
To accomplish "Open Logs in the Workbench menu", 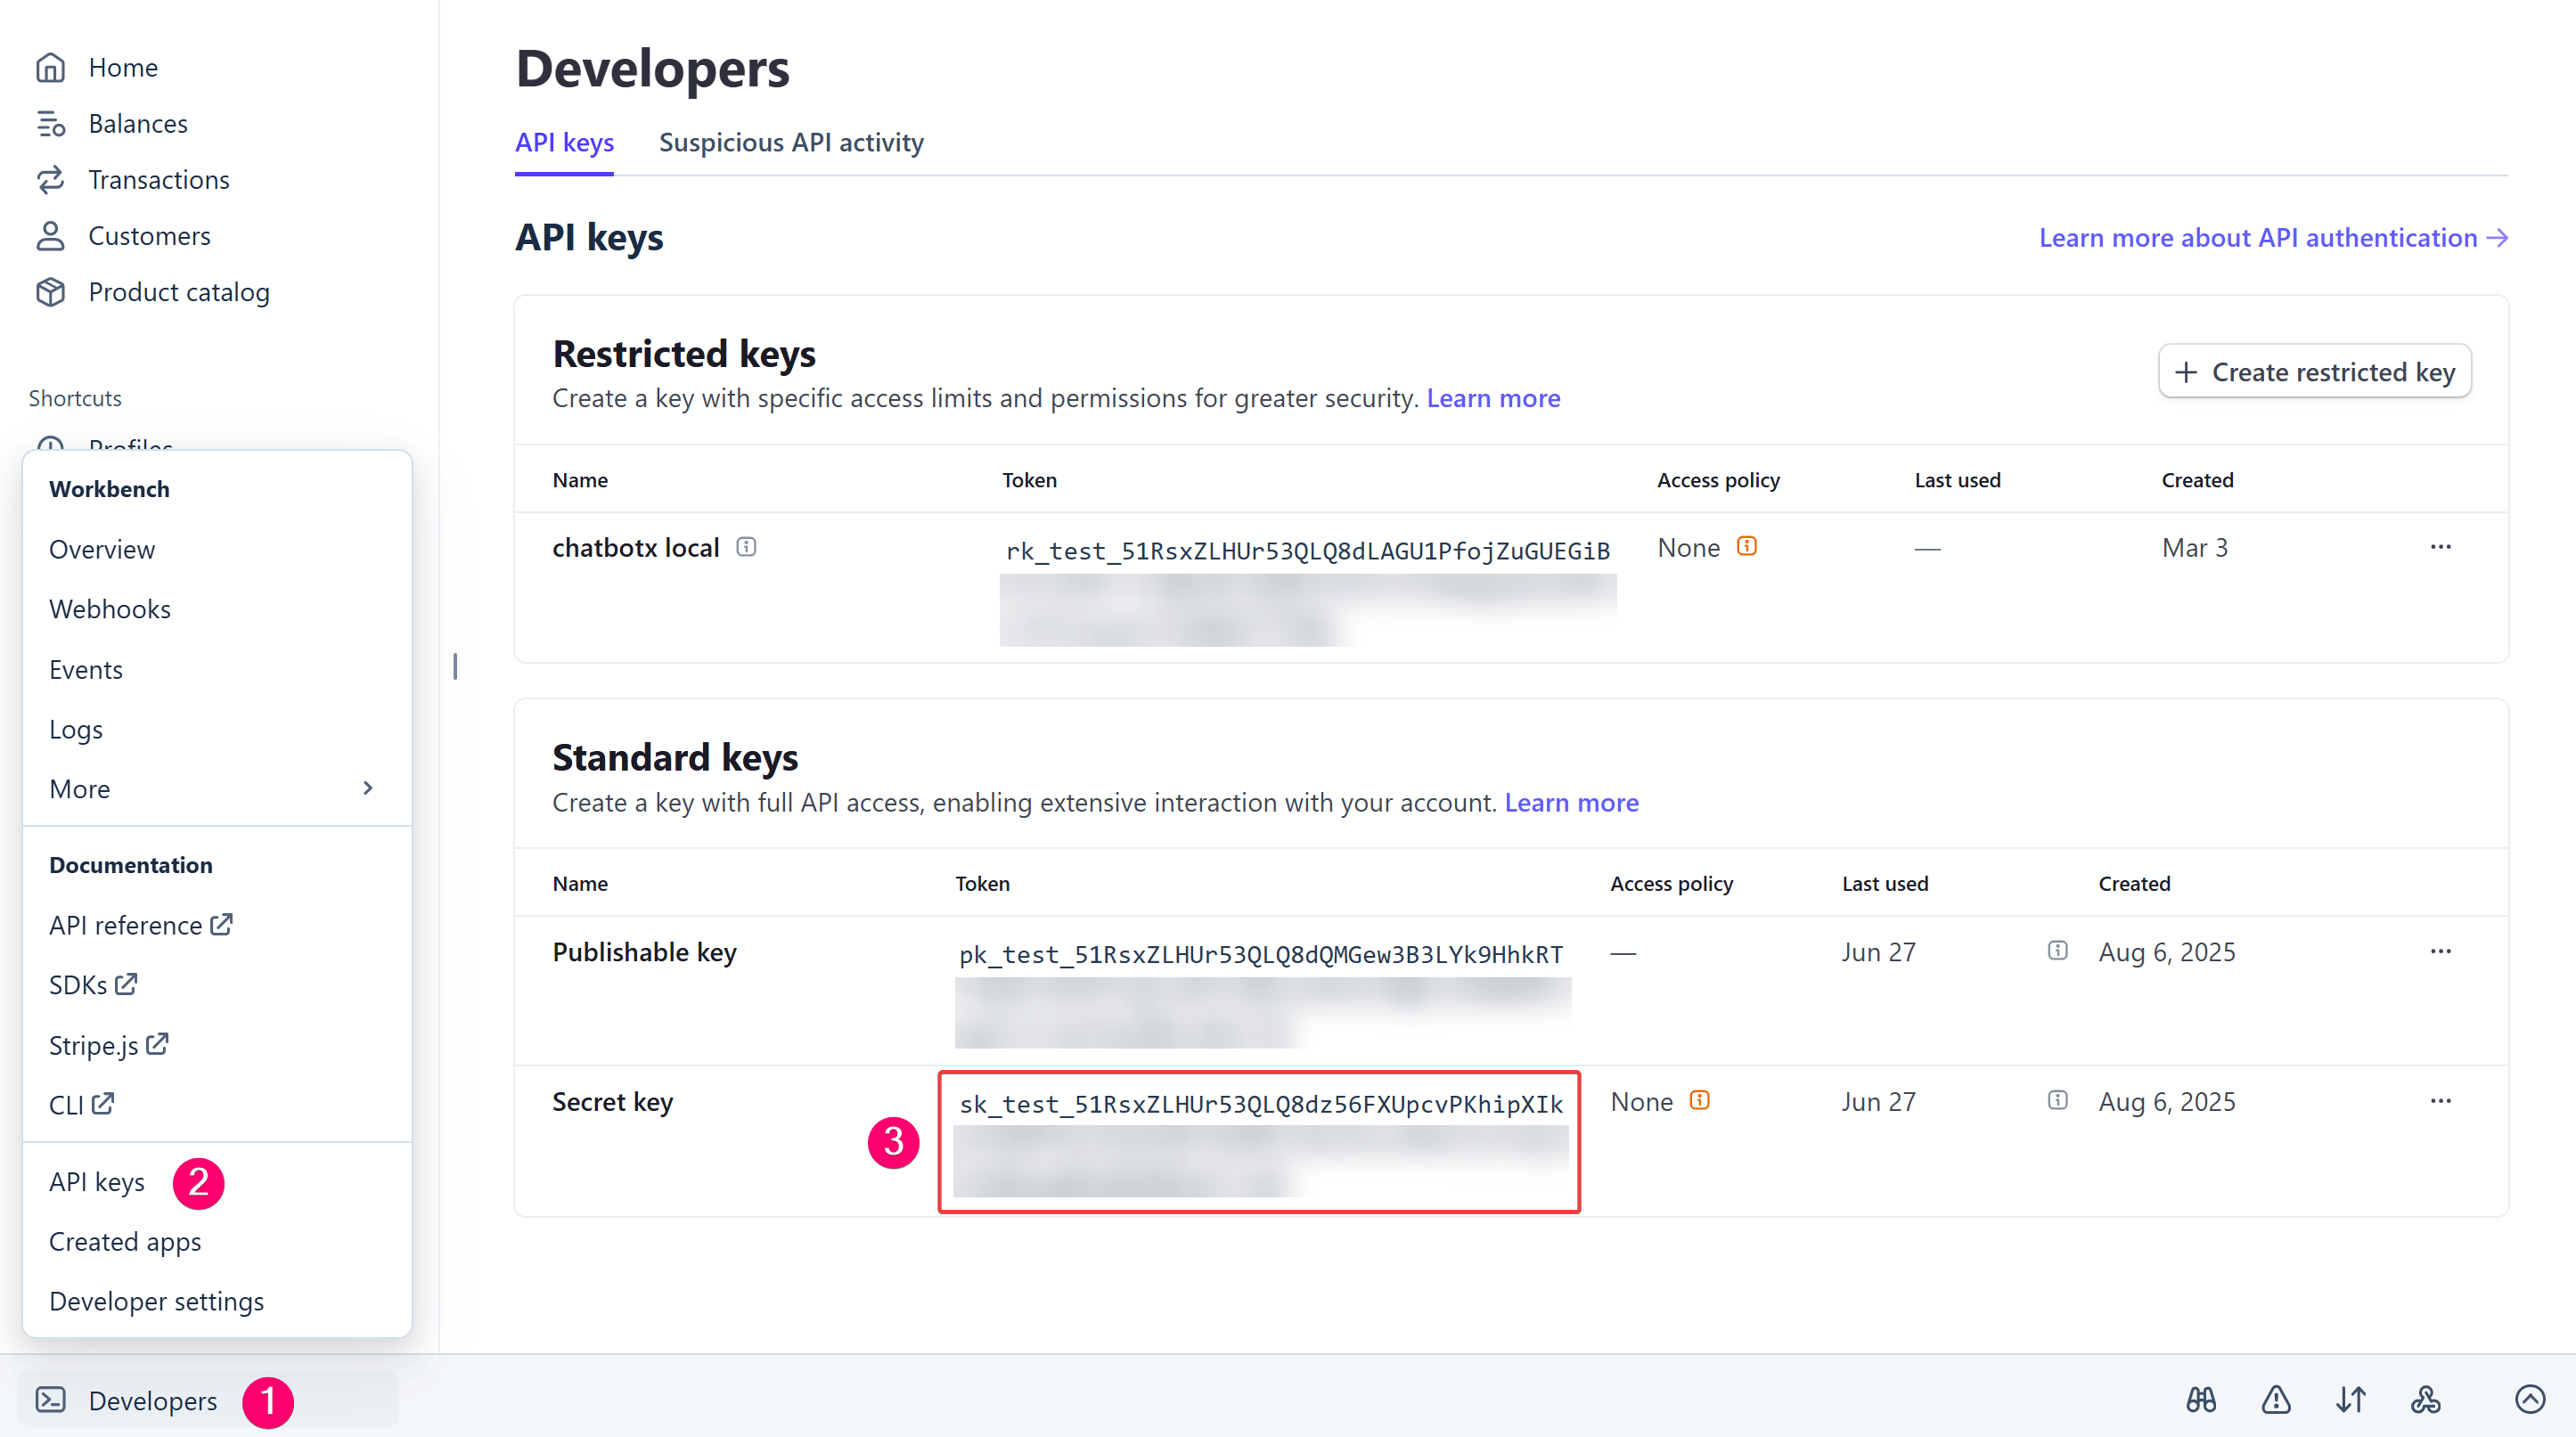I will [x=76, y=729].
